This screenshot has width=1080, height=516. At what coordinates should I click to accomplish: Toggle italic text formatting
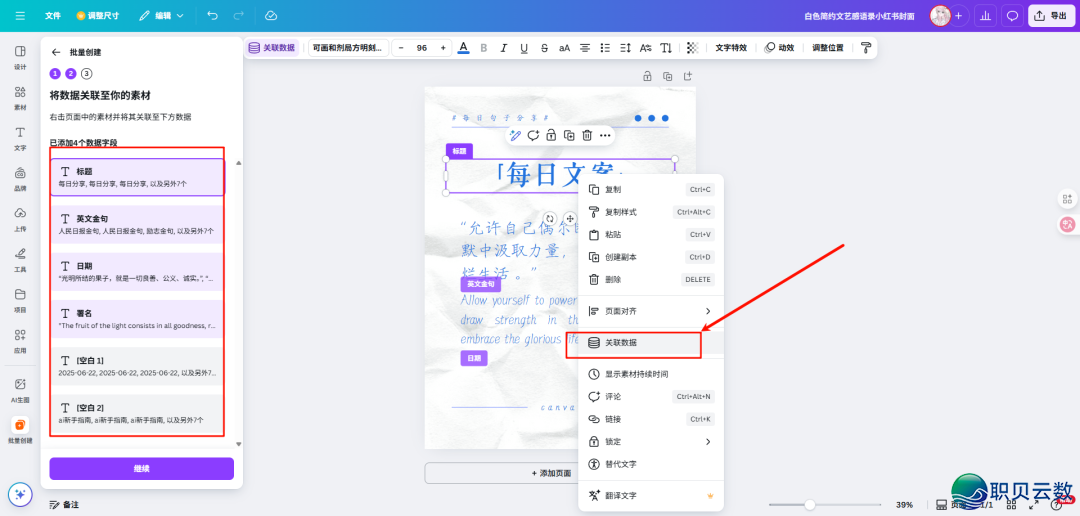(x=504, y=48)
